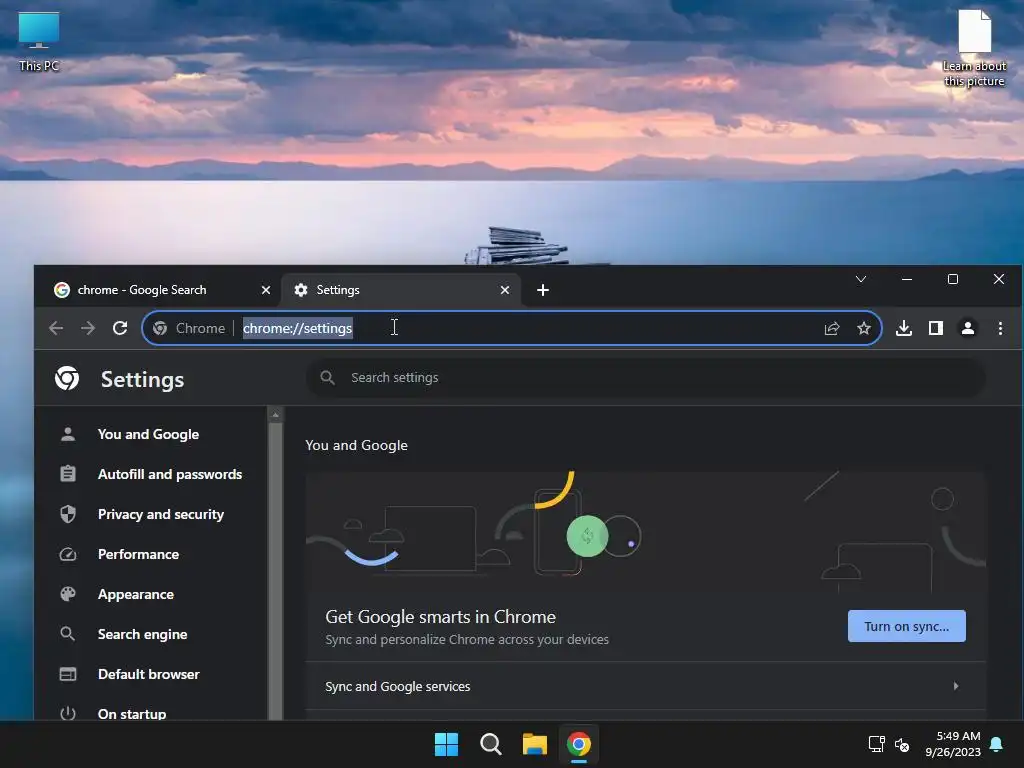Expand arrow on Sync and Google services
The width and height of the screenshot is (1024, 768).
click(956, 686)
